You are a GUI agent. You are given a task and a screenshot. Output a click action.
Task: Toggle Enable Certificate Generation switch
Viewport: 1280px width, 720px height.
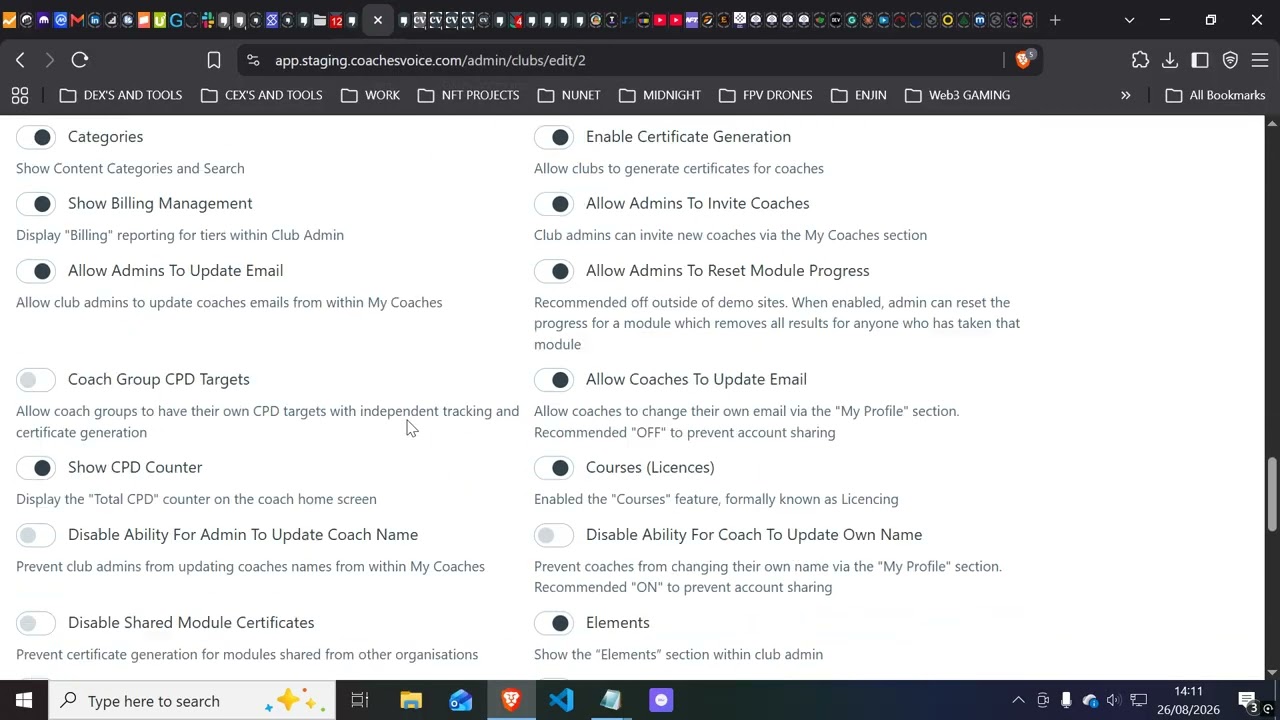[554, 137]
